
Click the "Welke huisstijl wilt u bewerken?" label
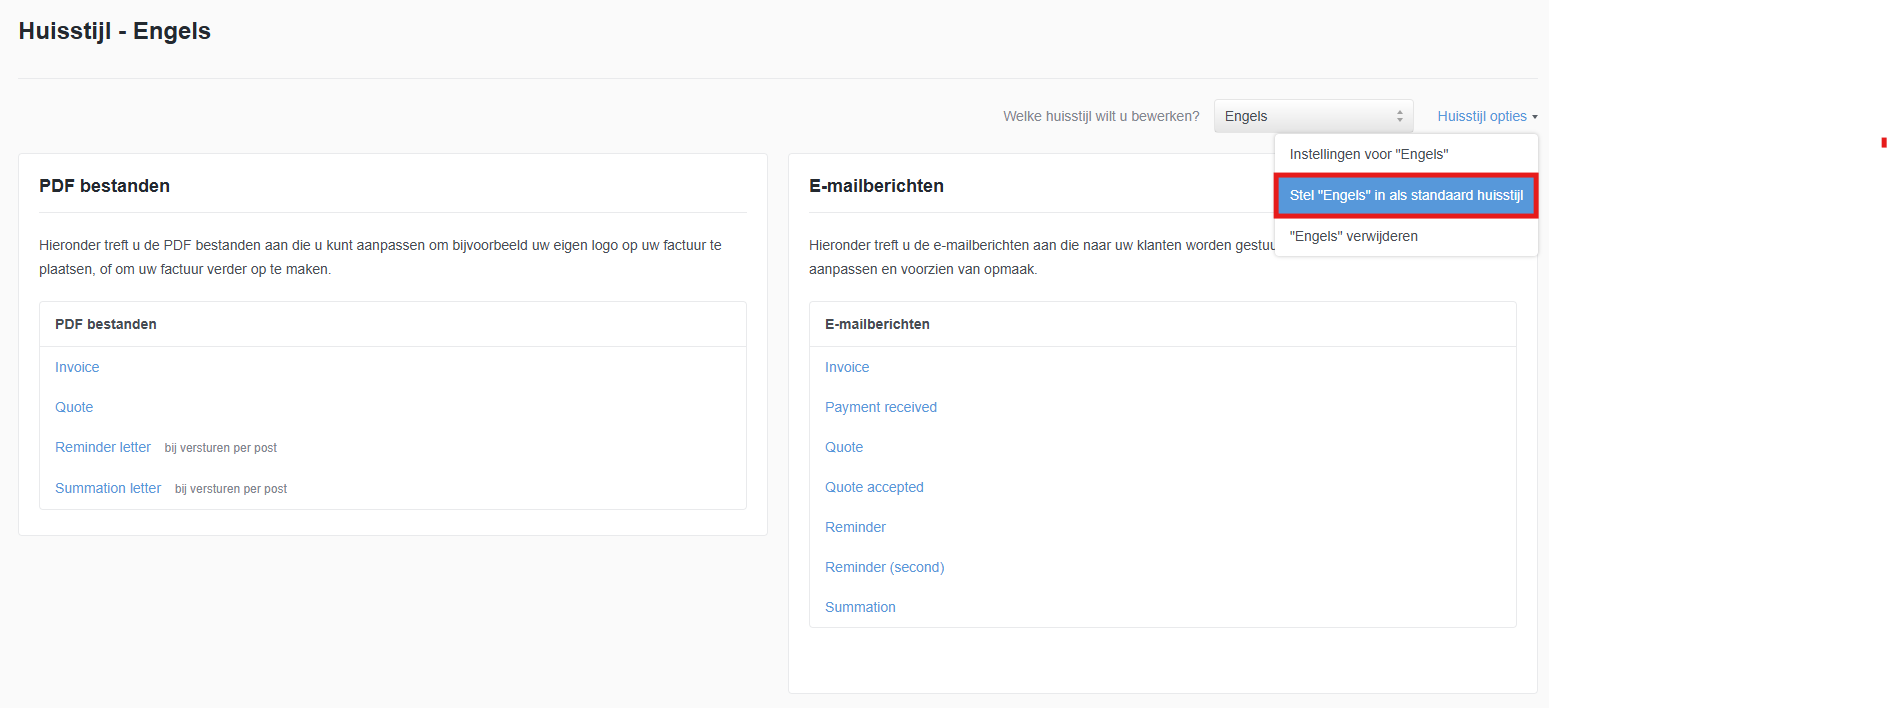click(x=1101, y=116)
